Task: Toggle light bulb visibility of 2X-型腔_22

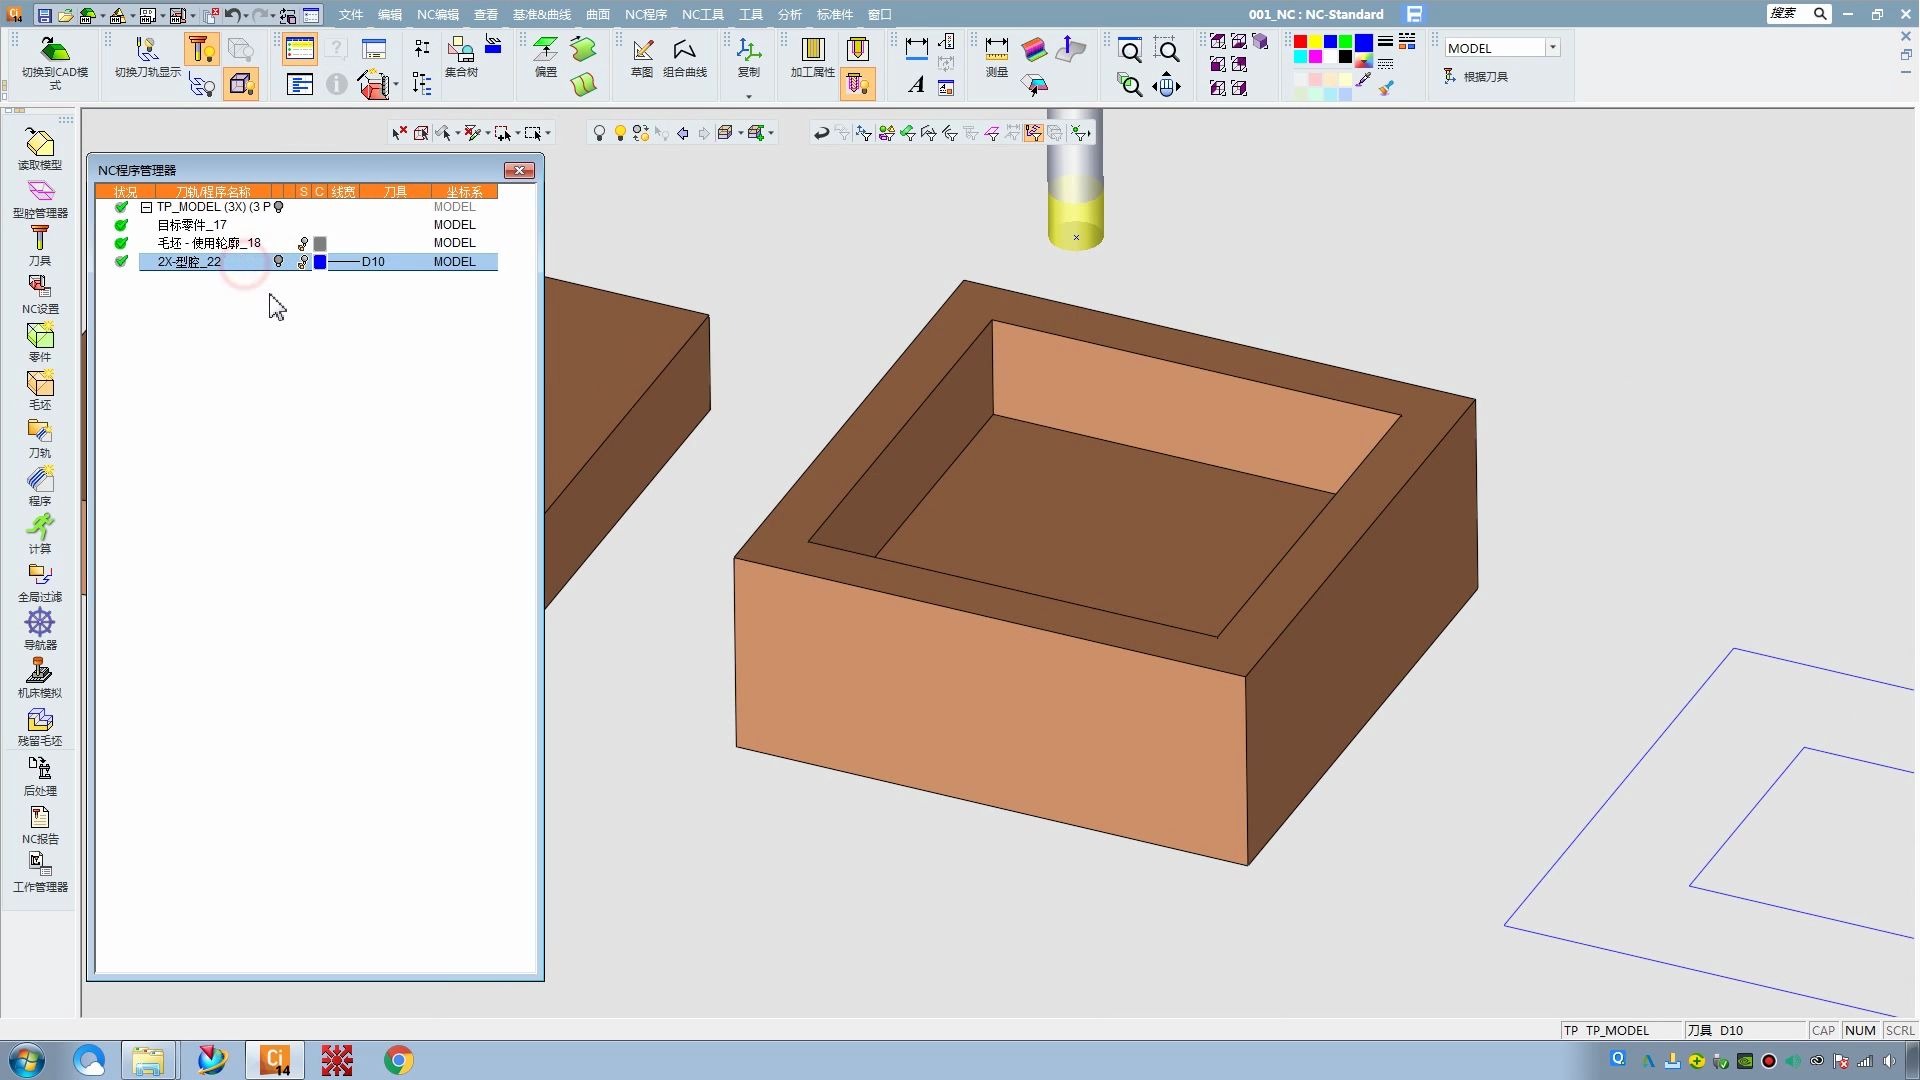Action: coord(279,262)
